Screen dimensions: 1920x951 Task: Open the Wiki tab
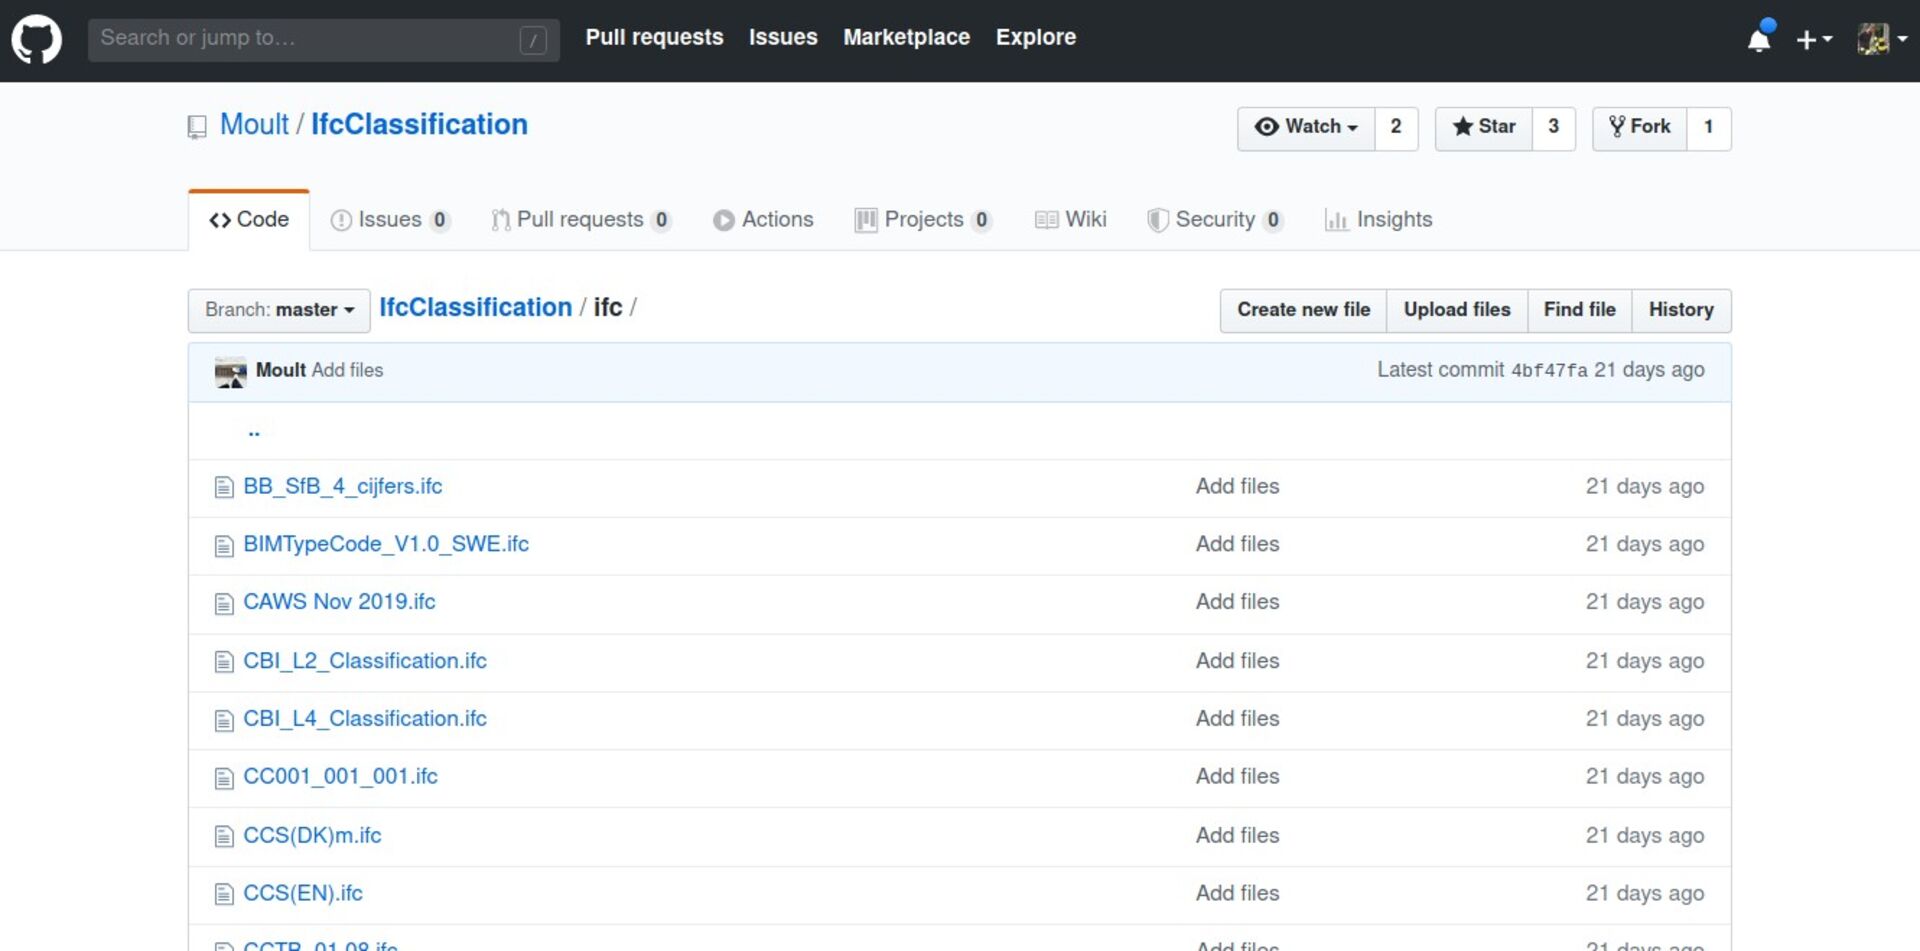coord(1071,220)
